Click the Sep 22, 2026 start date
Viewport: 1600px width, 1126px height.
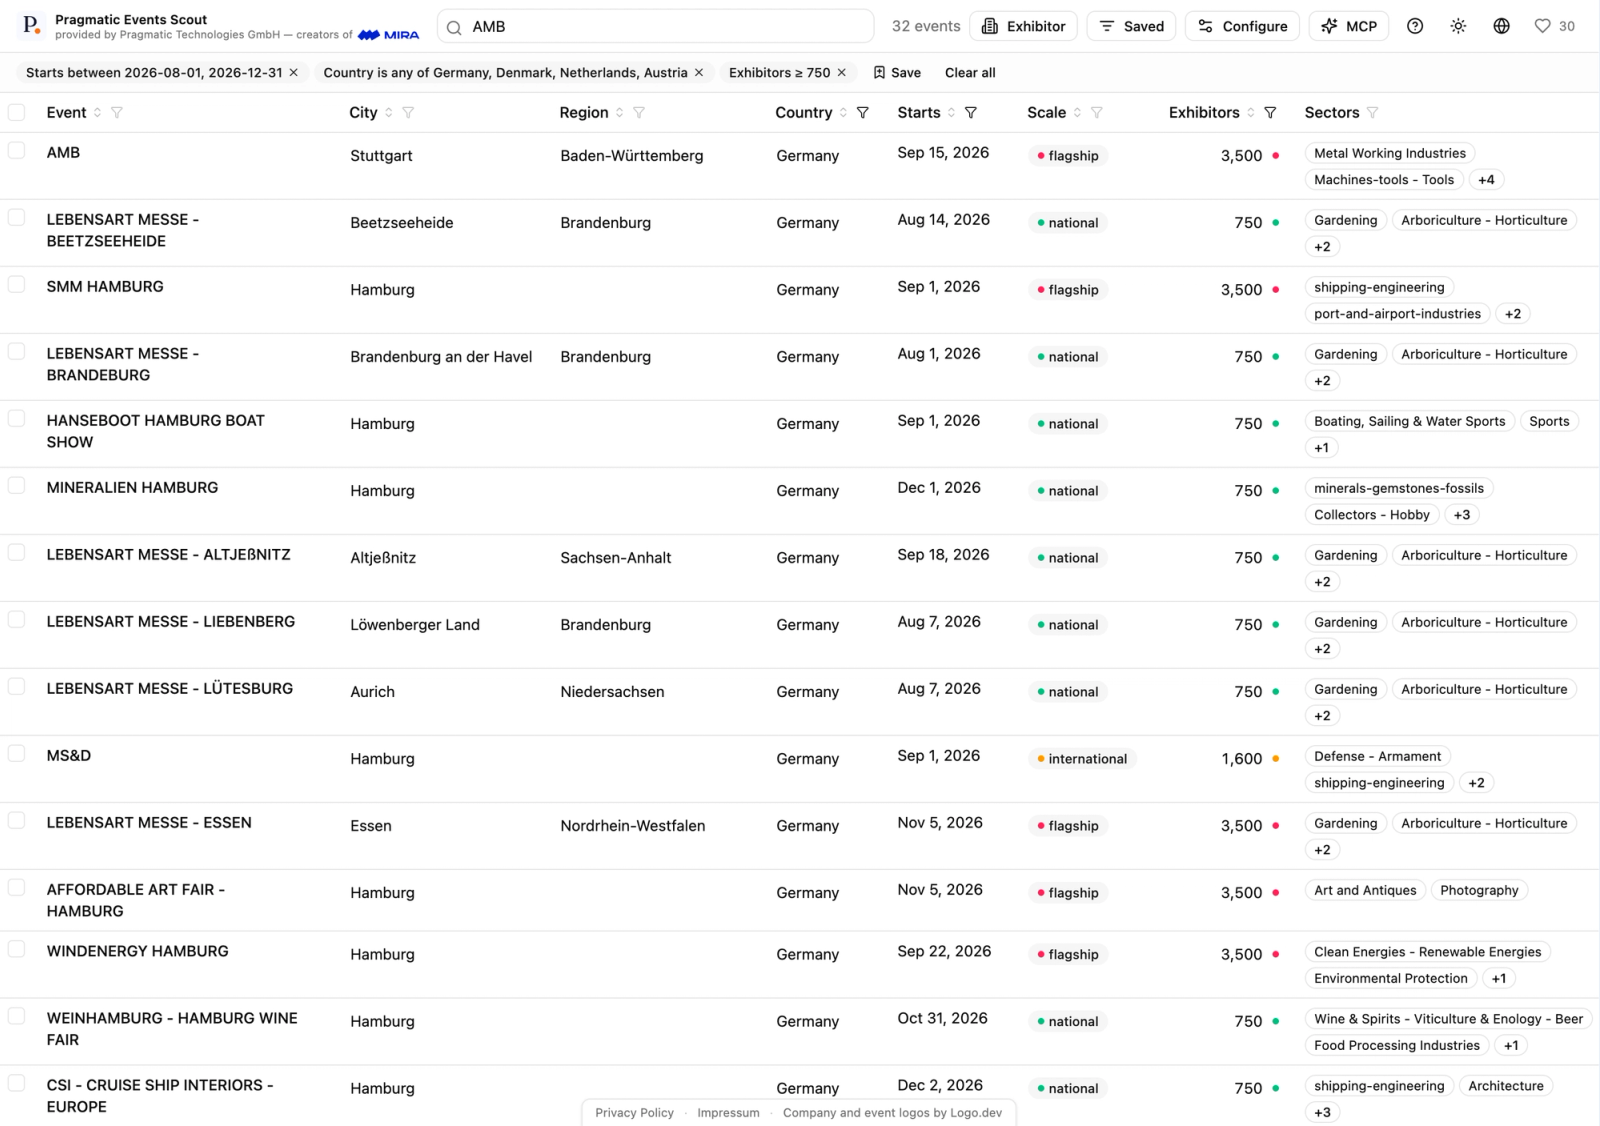pyautogui.click(x=944, y=951)
